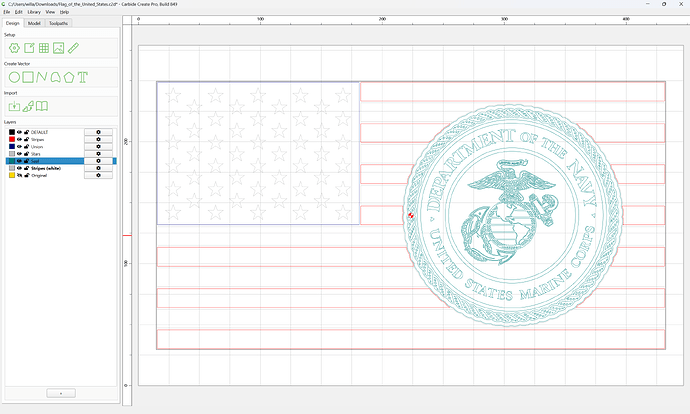Click the background image icon in Setup

click(59, 48)
